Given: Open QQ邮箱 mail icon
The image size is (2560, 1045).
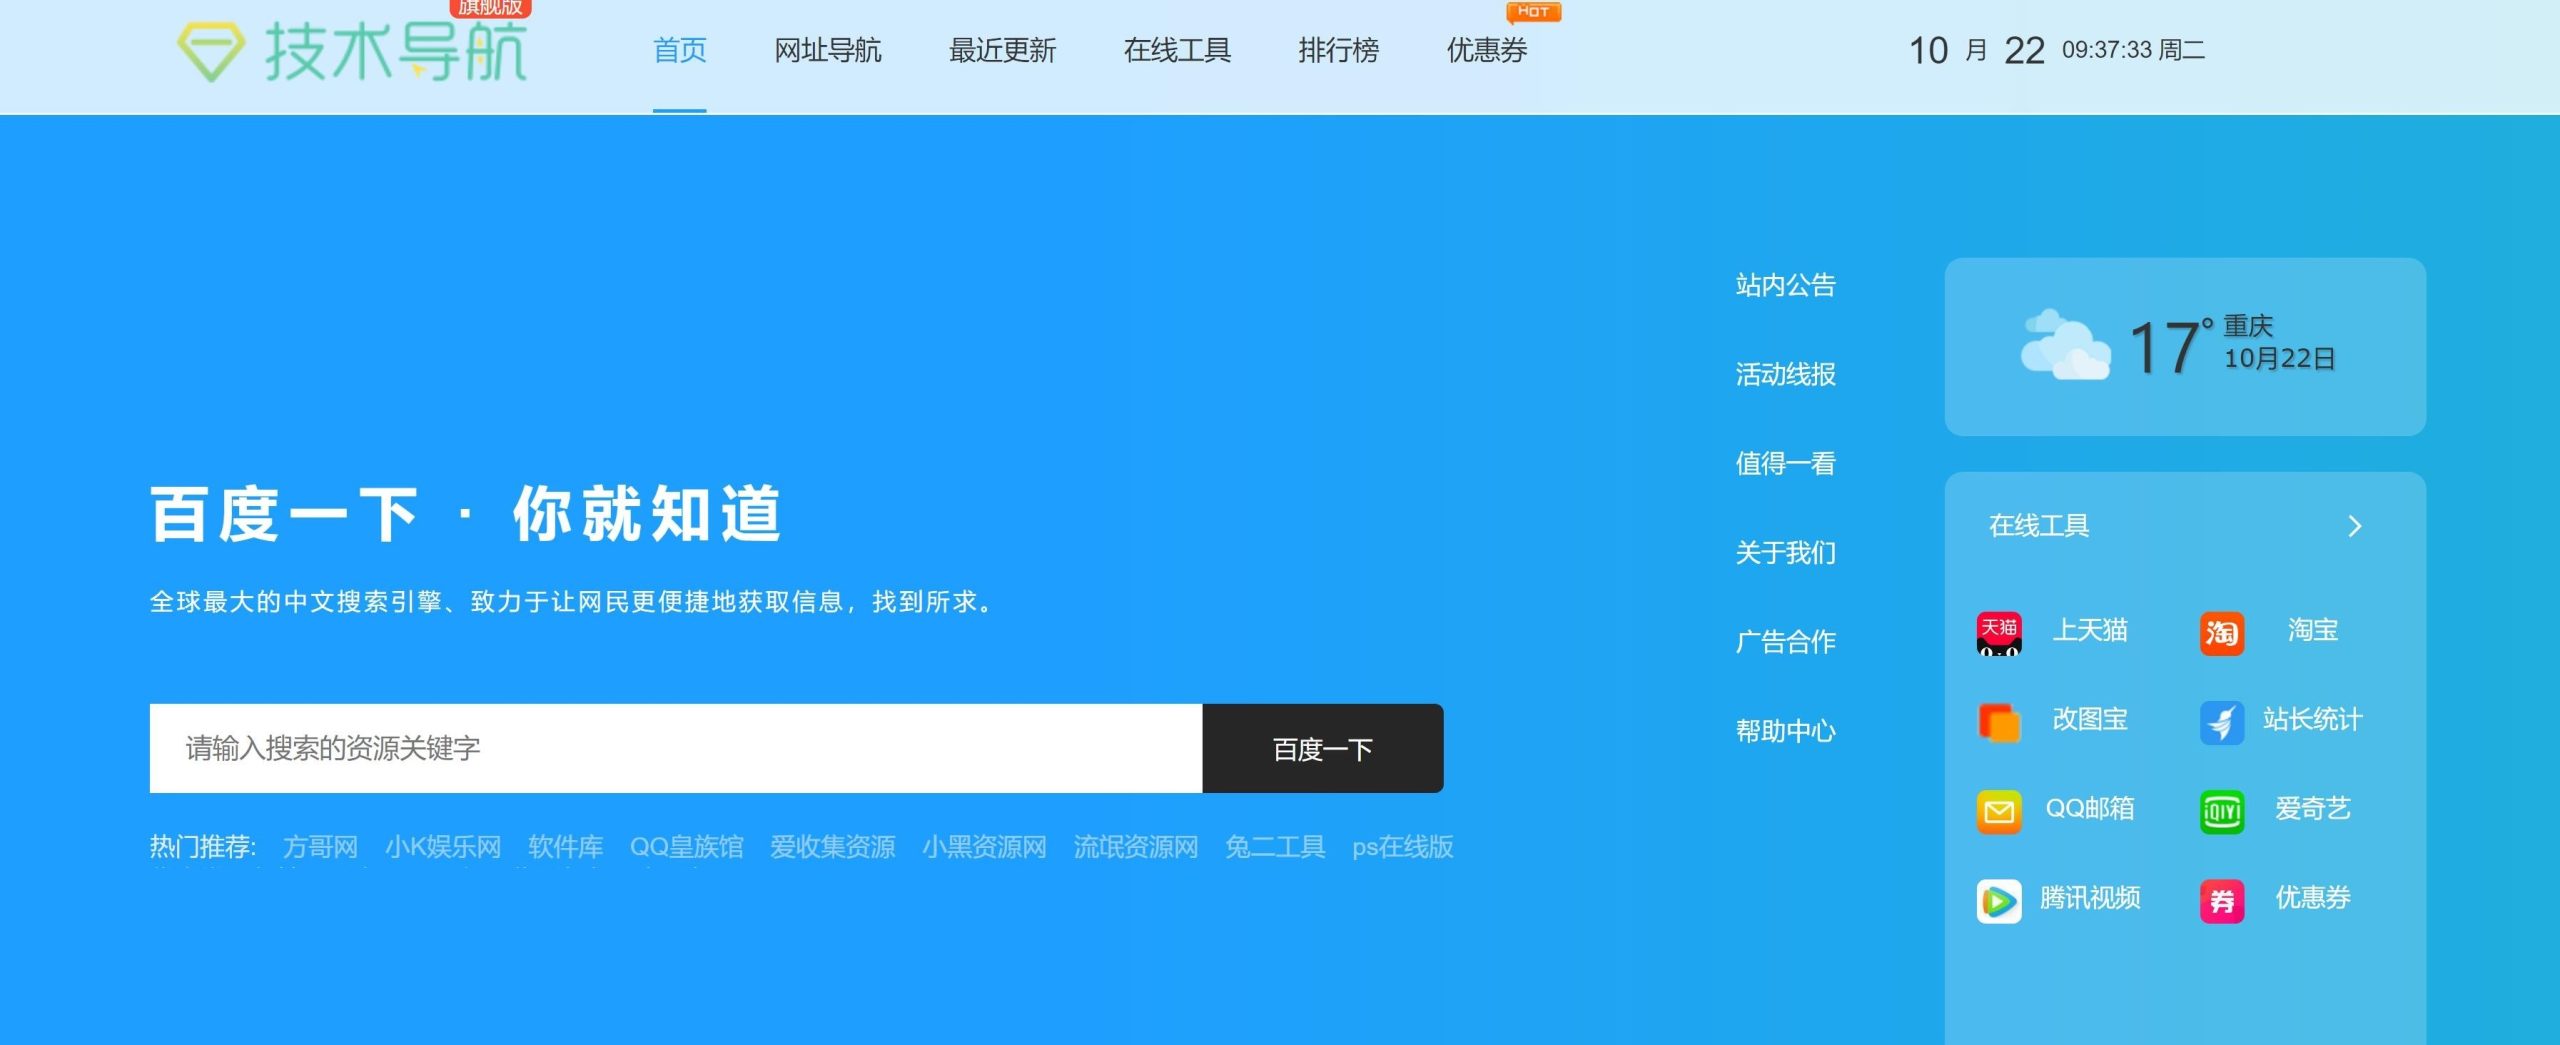Looking at the screenshot, I should click(x=1998, y=810).
